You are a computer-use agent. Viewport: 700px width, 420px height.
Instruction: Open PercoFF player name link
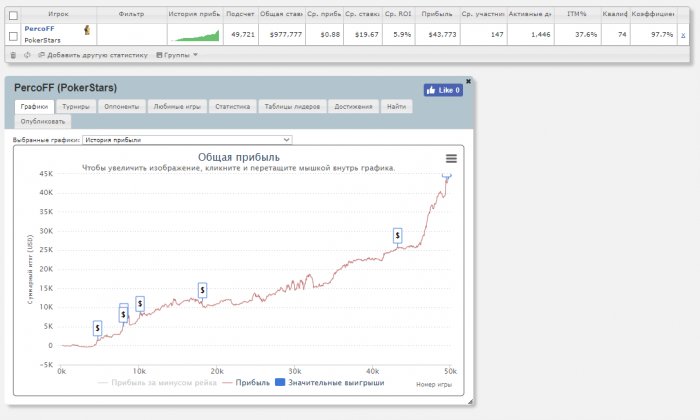[39, 29]
